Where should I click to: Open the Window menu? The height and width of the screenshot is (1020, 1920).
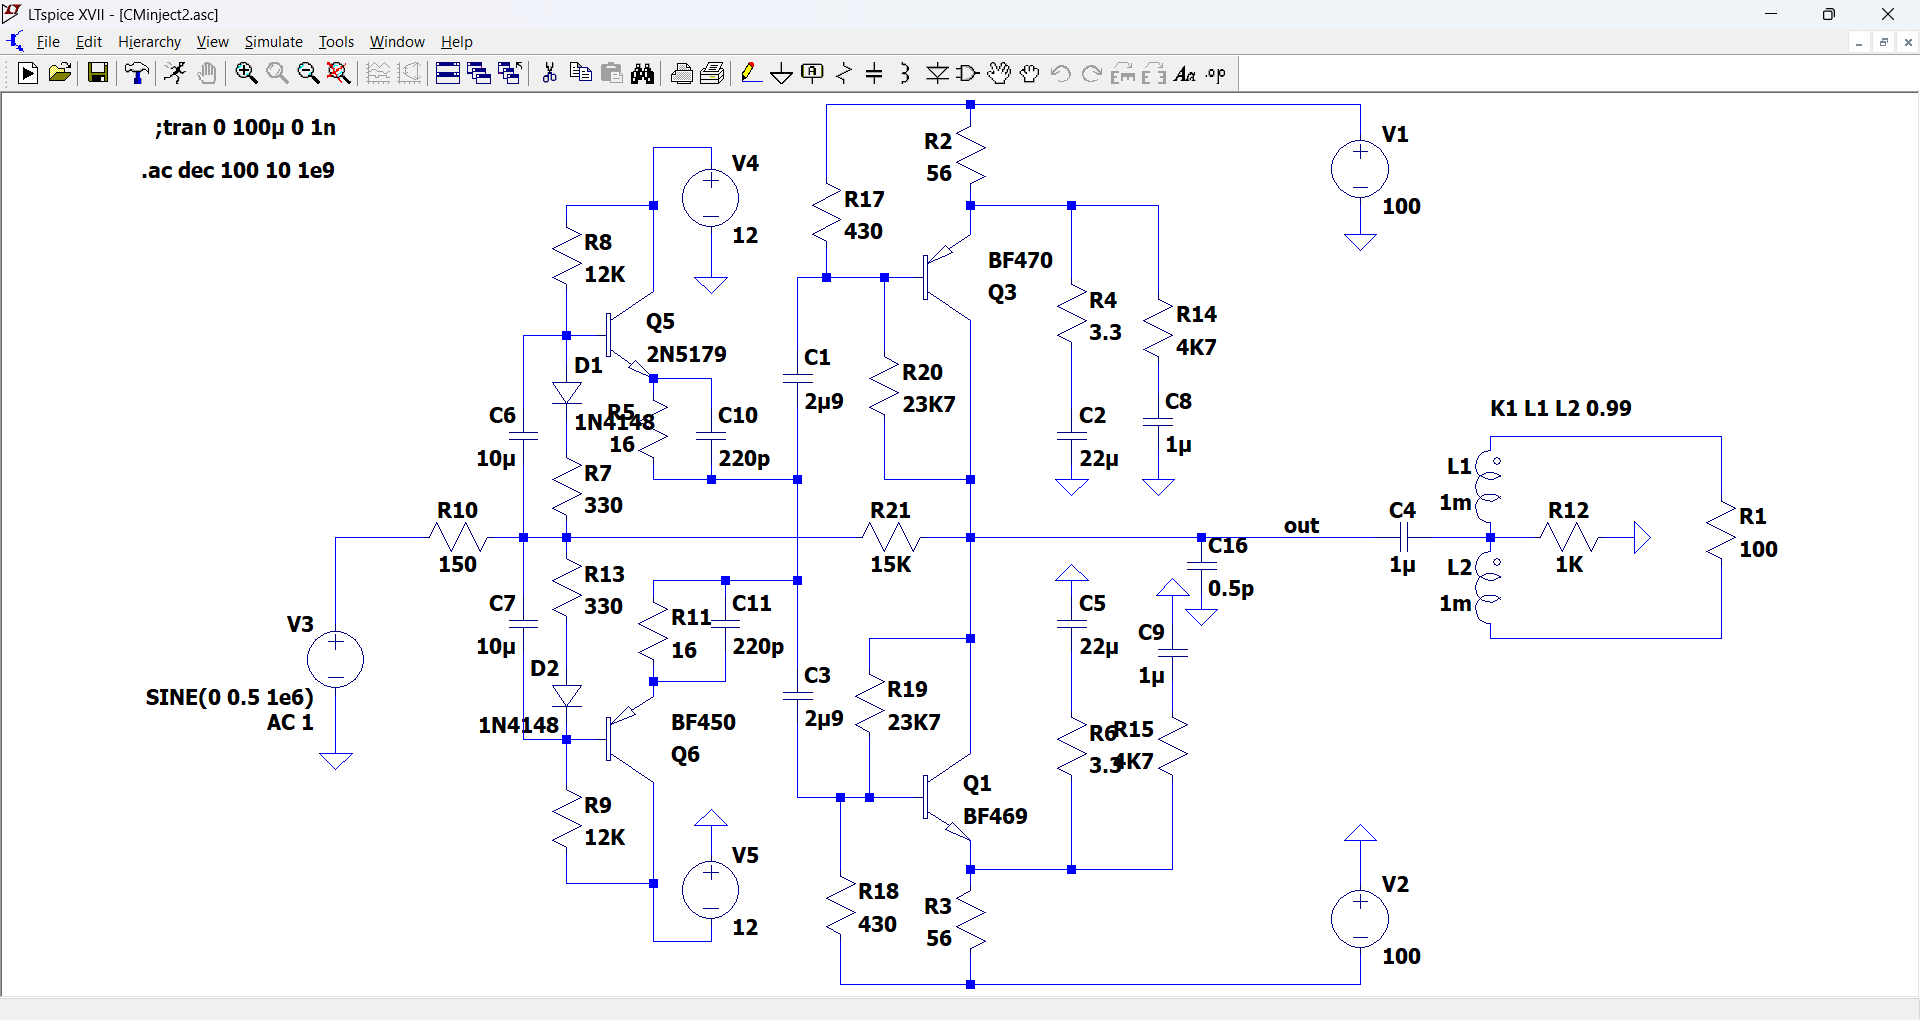point(397,42)
